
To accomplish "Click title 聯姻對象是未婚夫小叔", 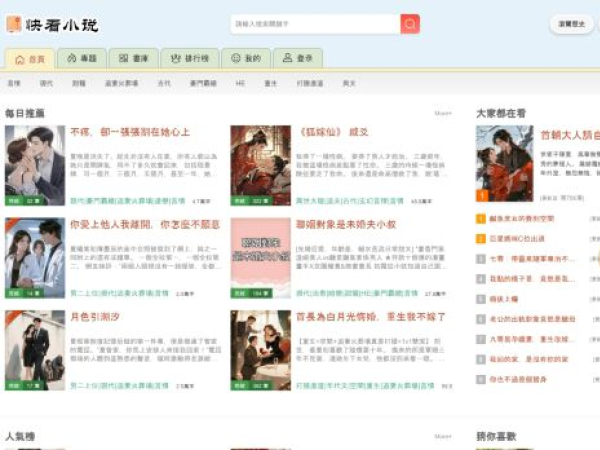I will (346, 225).
